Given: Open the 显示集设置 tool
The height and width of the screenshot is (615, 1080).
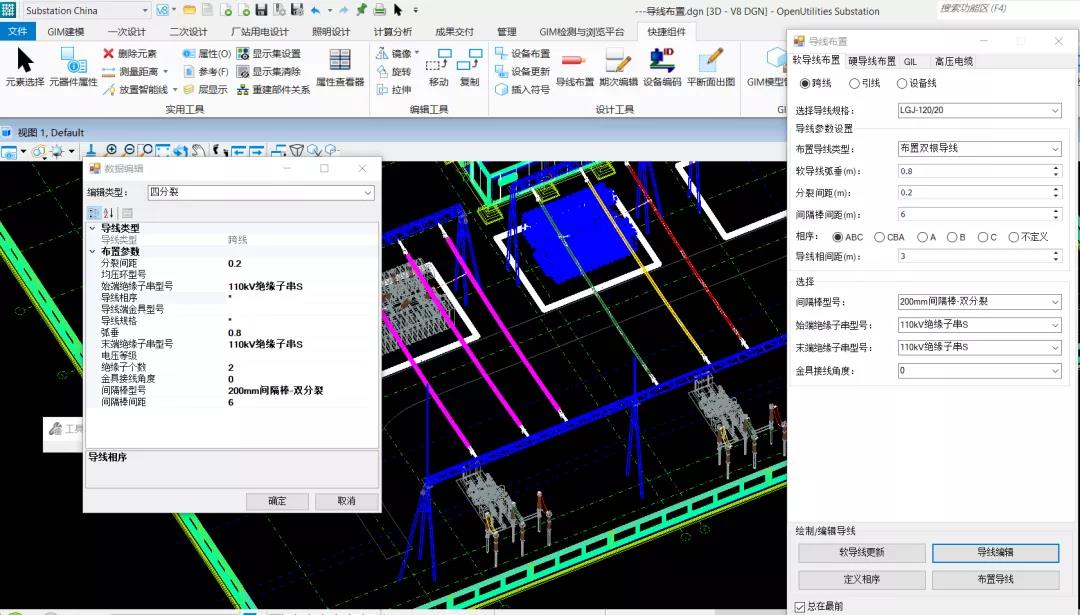Looking at the screenshot, I should (x=269, y=53).
